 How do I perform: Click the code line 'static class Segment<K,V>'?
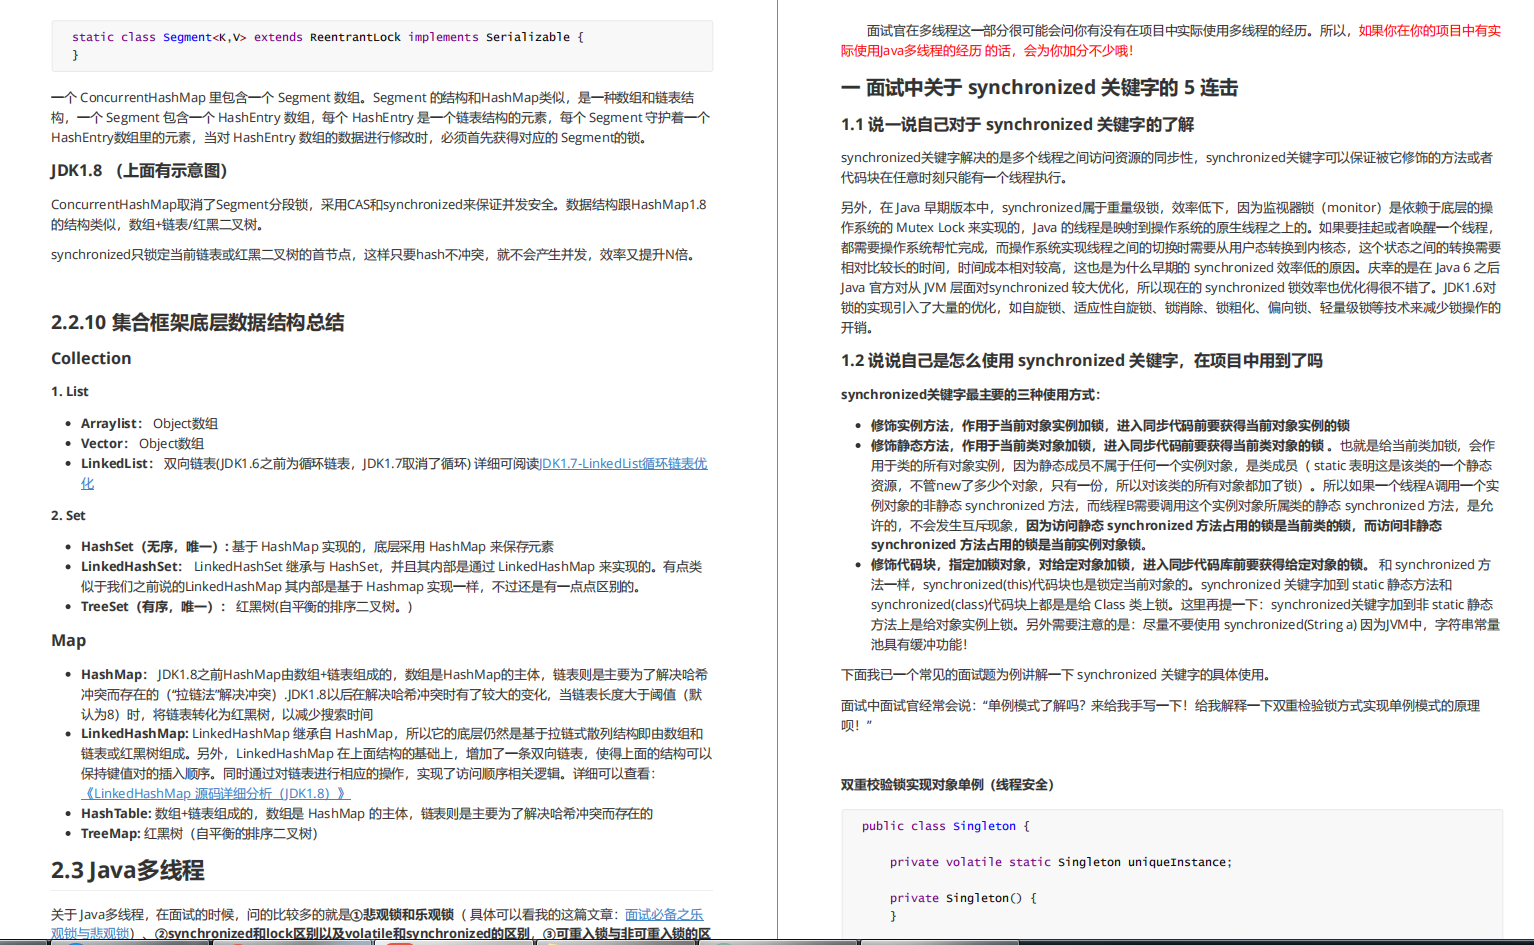pyautogui.click(x=328, y=37)
